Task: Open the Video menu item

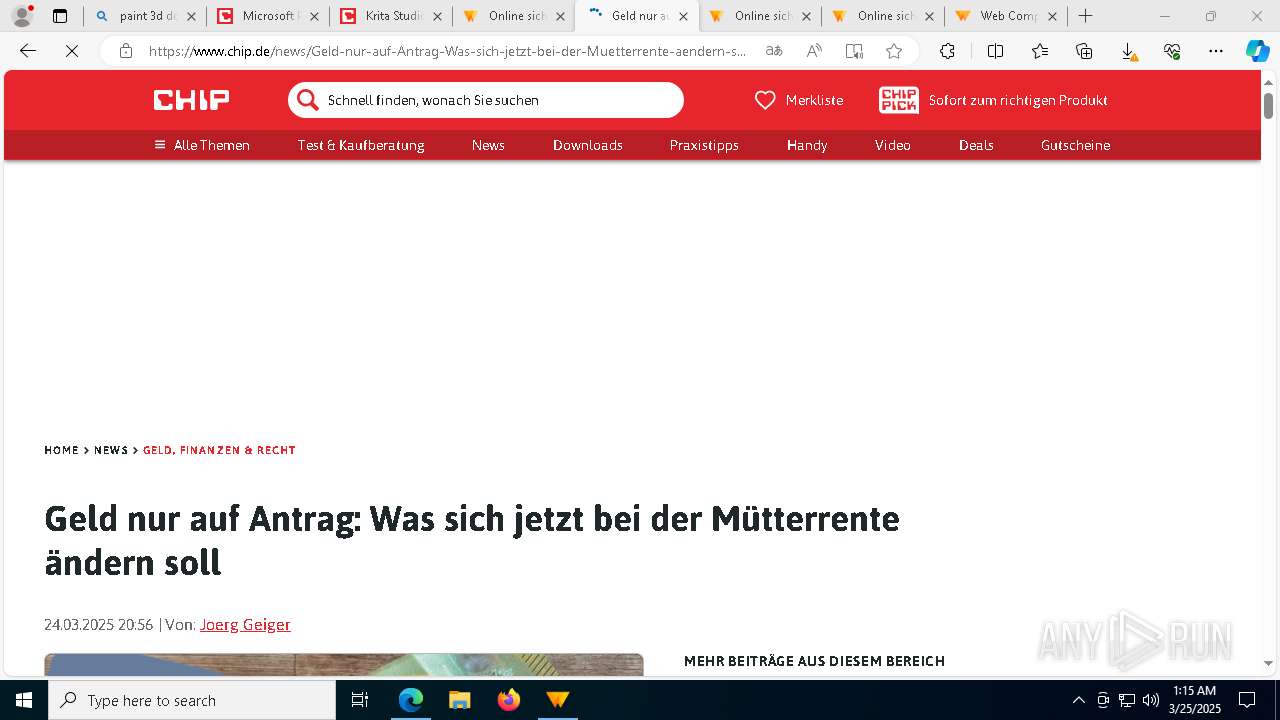Action: tap(893, 145)
